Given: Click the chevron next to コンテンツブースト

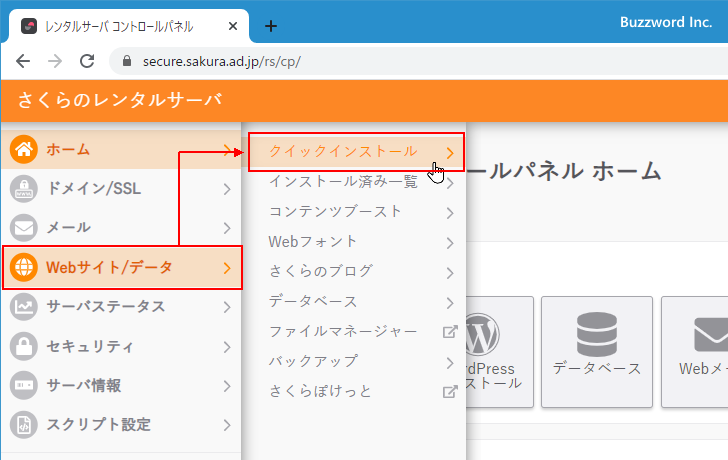Looking at the screenshot, I should click(449, 213).
